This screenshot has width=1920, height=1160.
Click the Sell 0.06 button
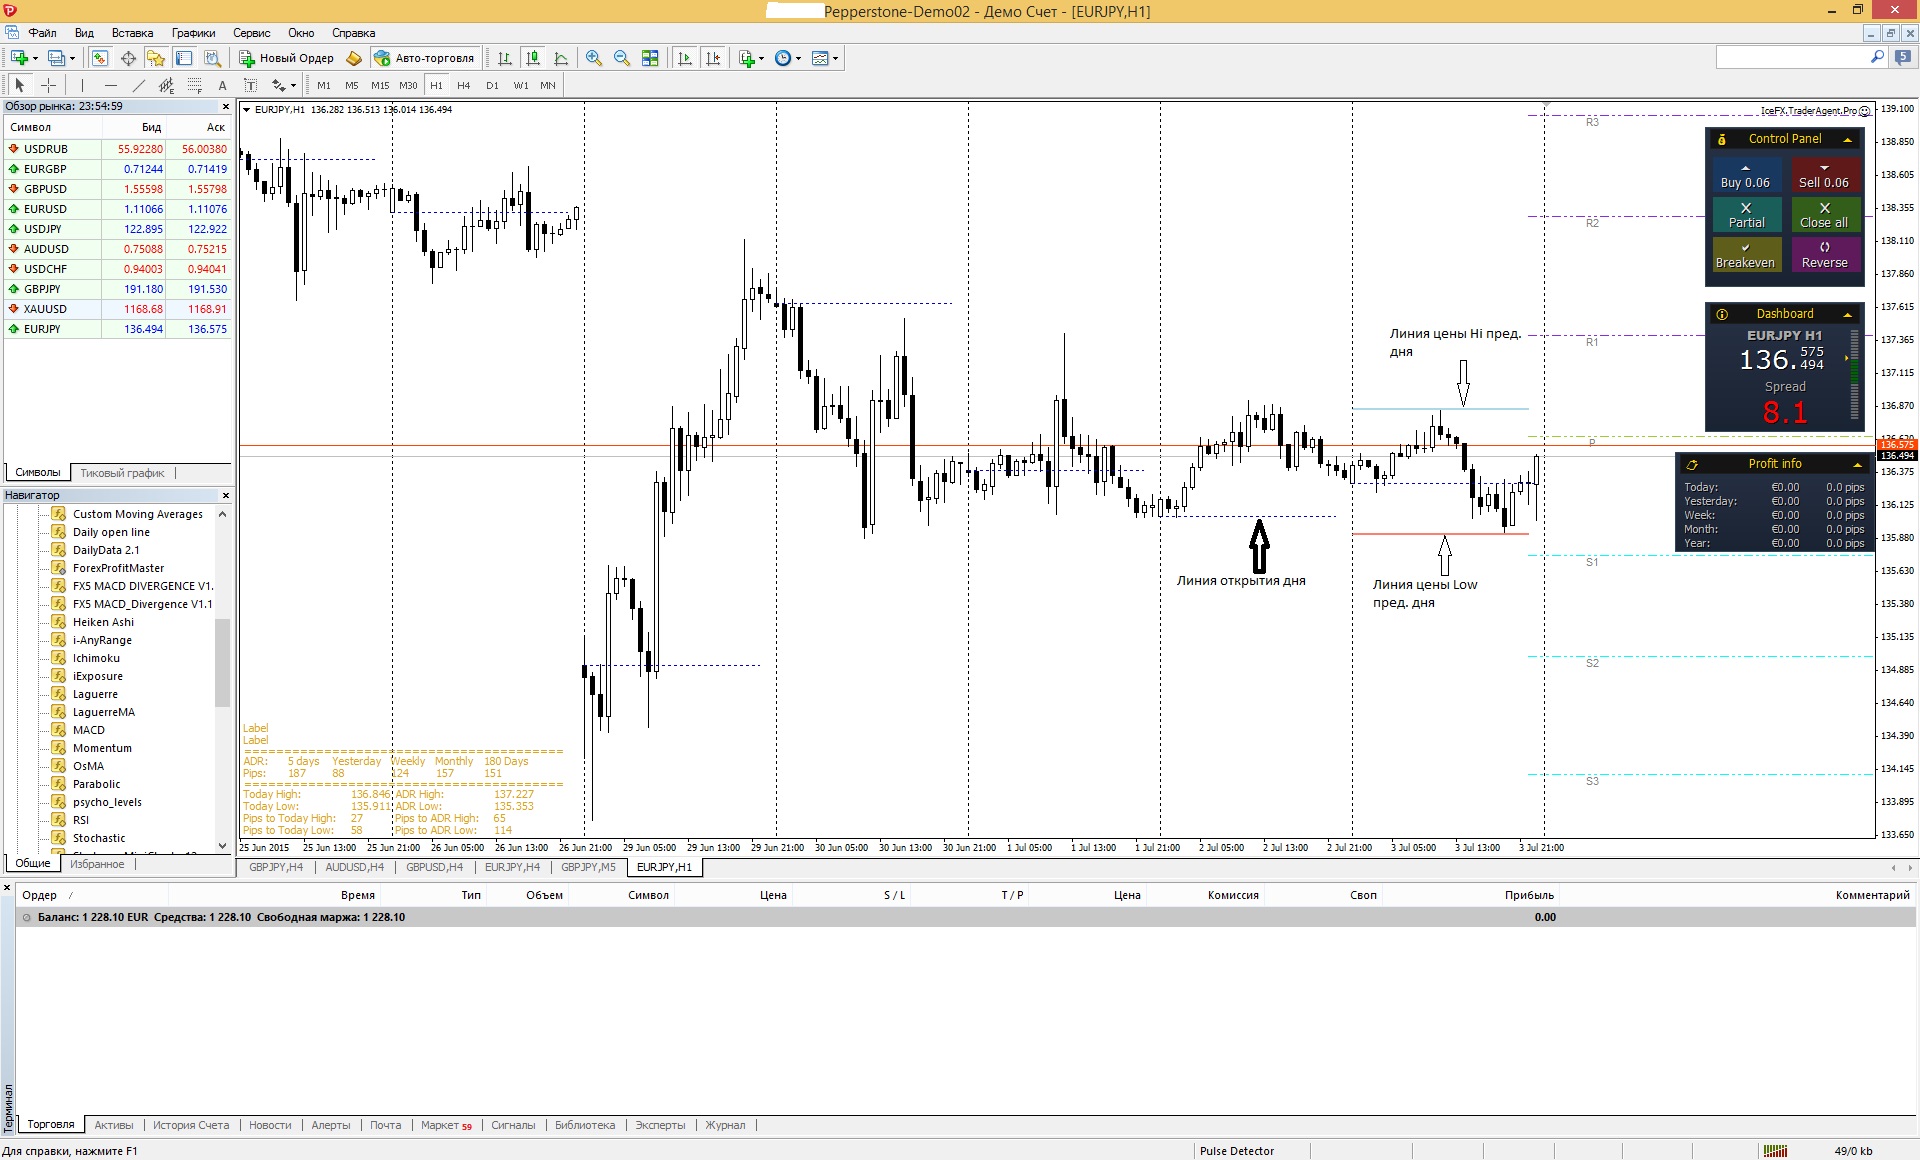pos(1824,175)
